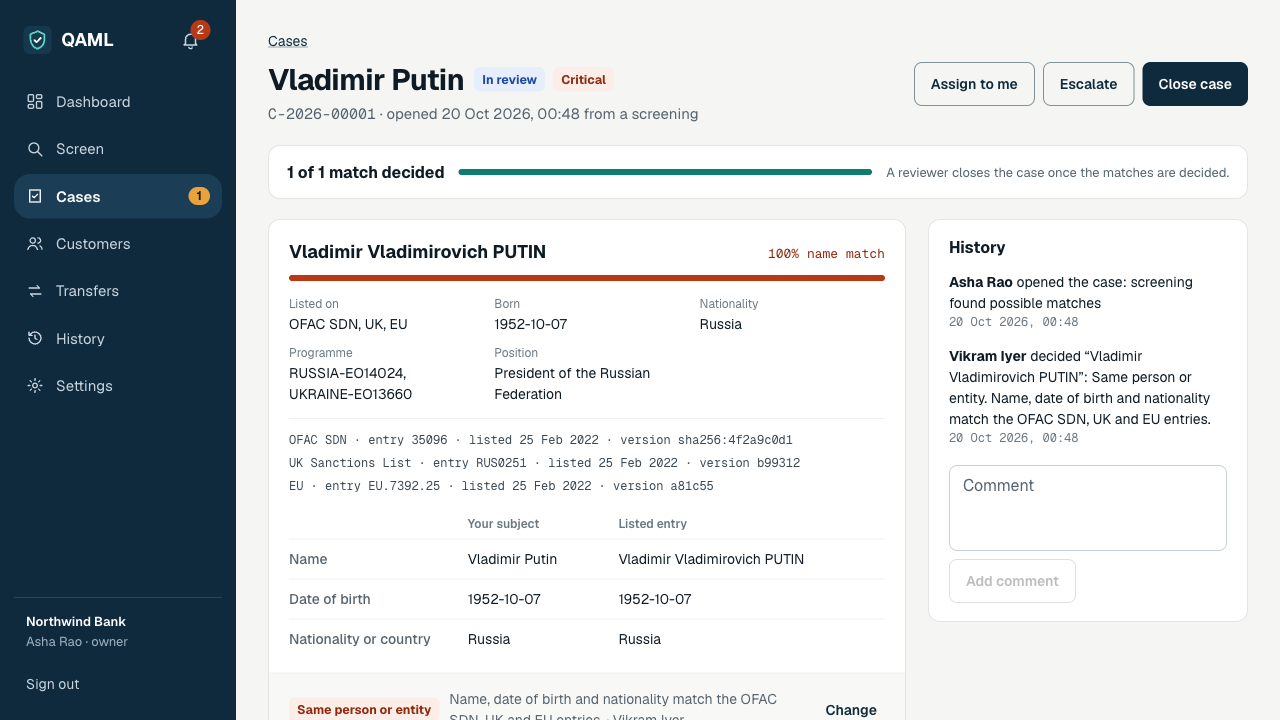Click Change on the match decision
1280x720 pixels.
(x=851, y=710)
